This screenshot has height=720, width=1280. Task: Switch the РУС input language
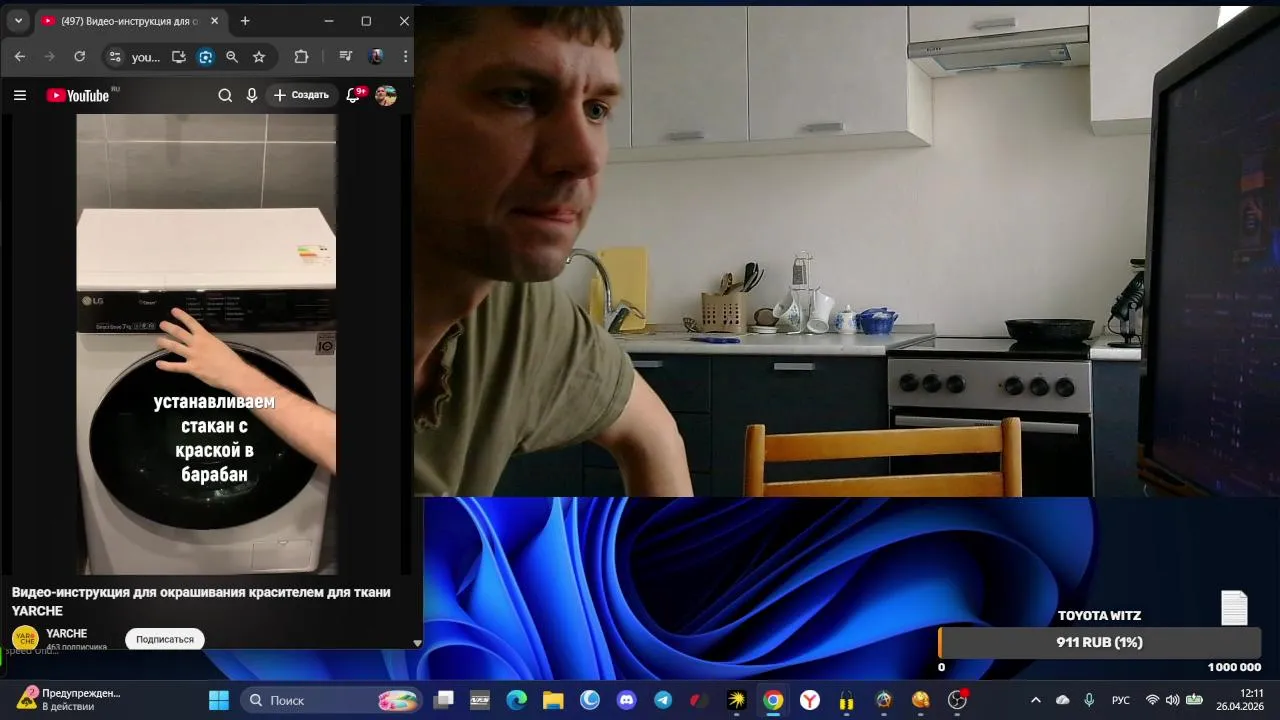[x=1121, y=700]
